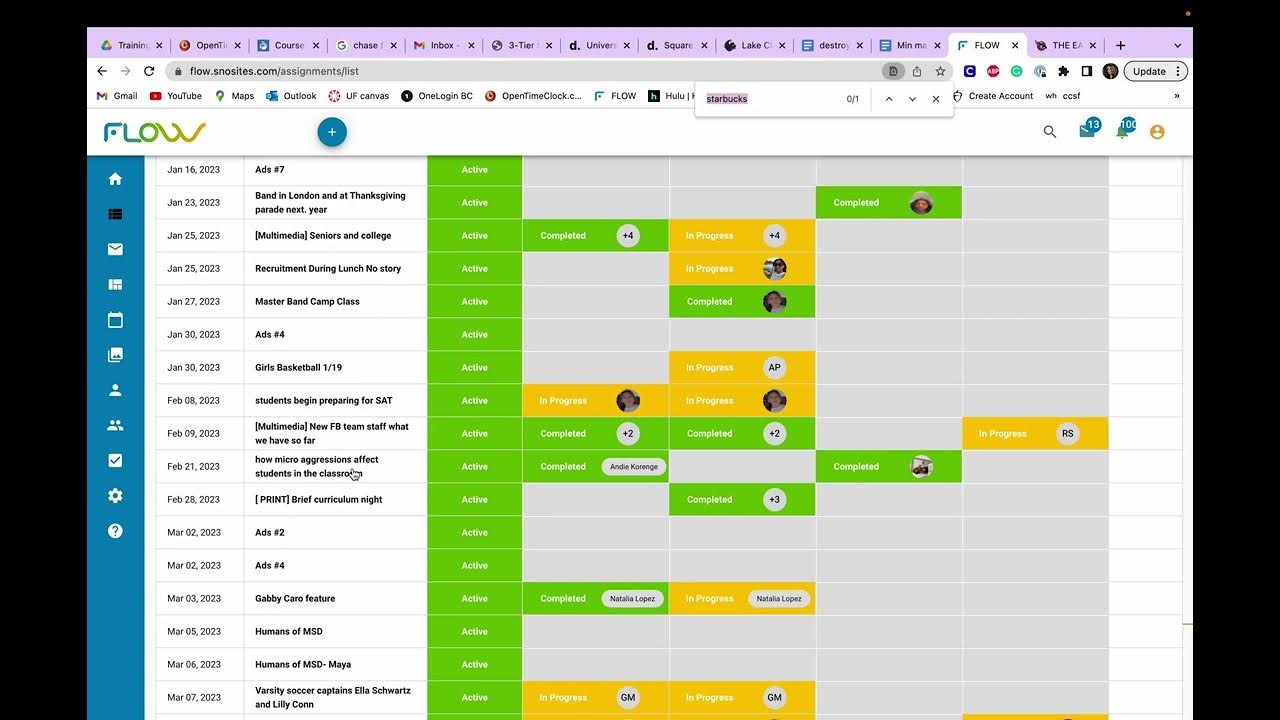Image resolution: width=1280 pixels, height=720 pixels.
Task: Click the search magnifier in FLOW header
Action: 1050,132
